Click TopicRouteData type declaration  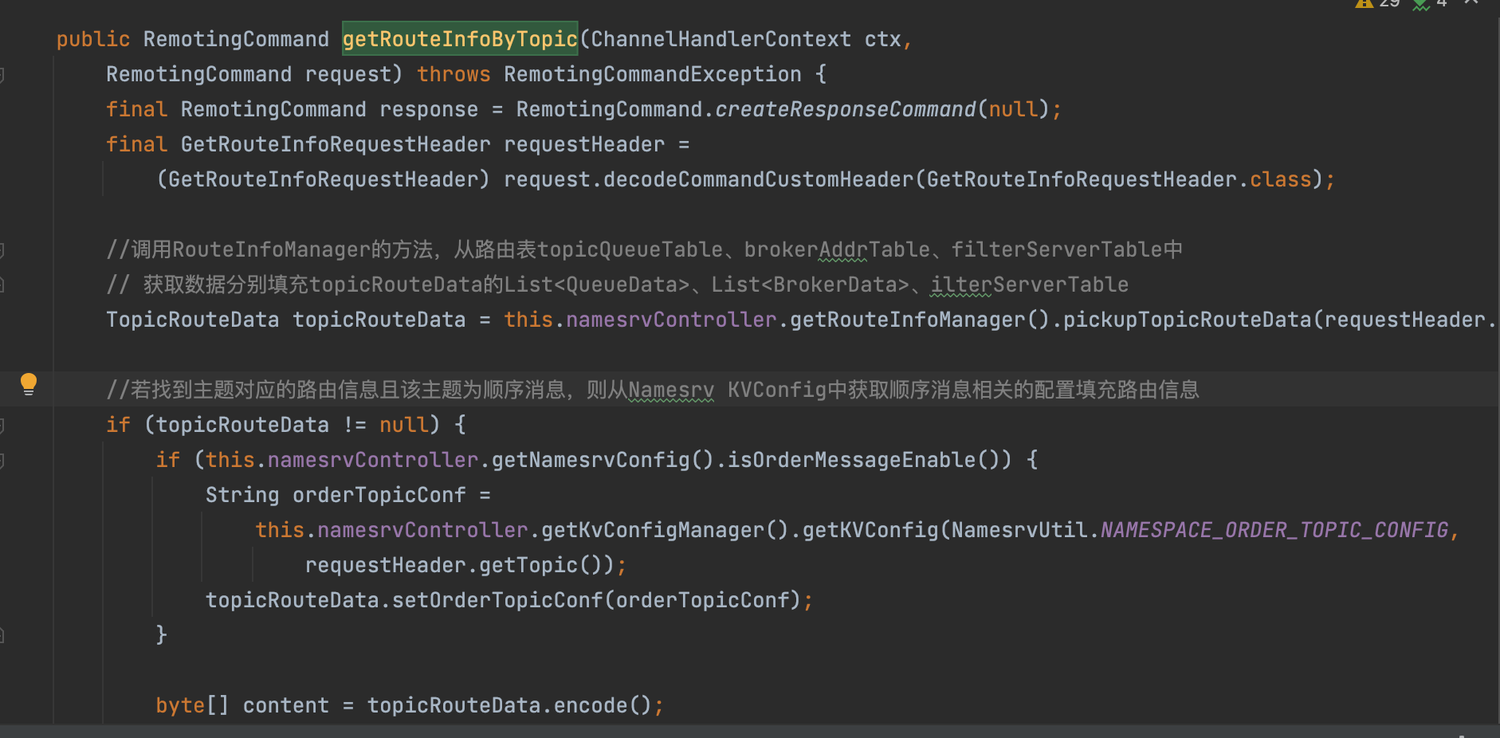point(193,319)
